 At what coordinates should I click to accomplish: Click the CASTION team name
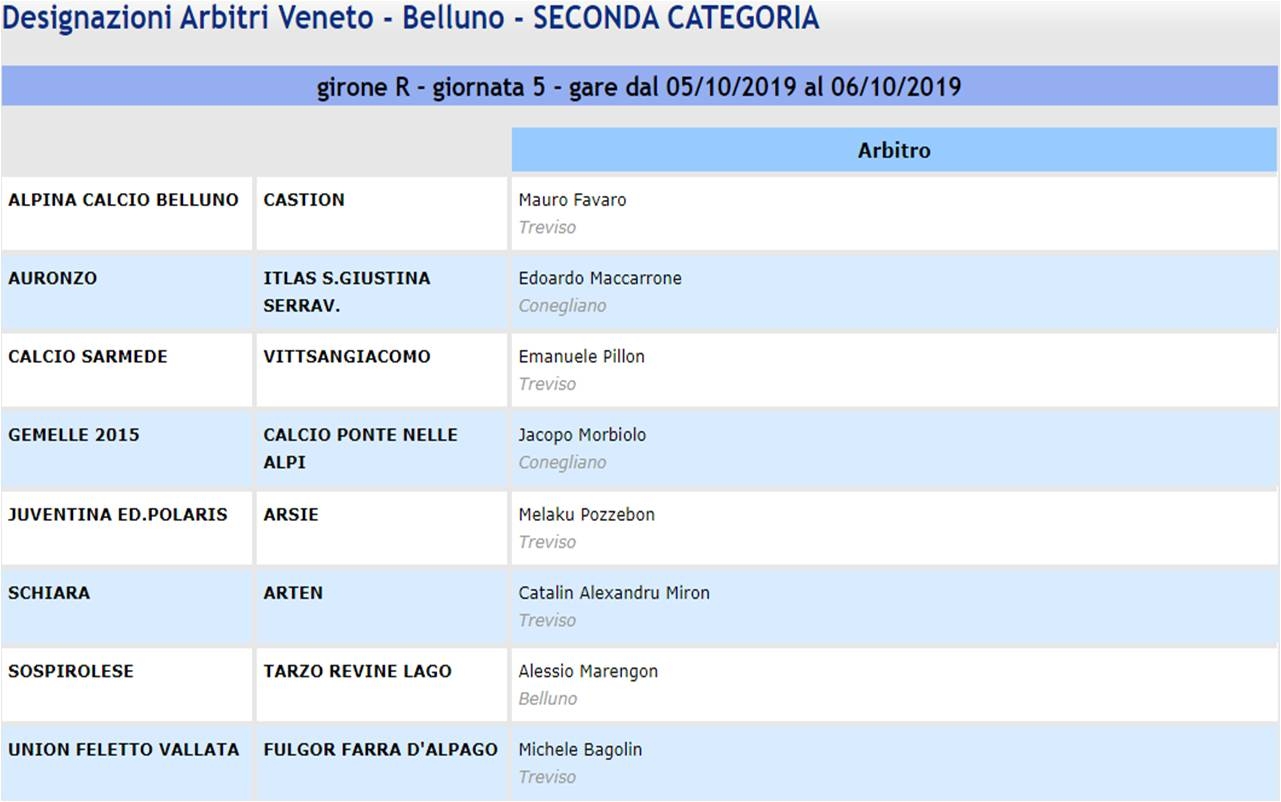pyautogui.click(x=304, y=200)
